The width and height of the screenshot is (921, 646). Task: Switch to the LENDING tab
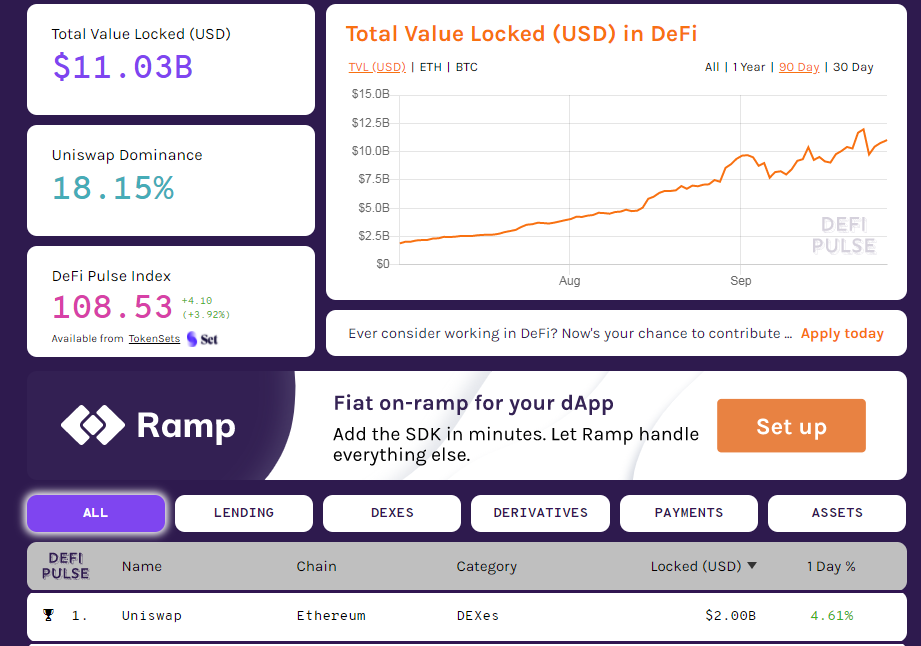(244, 513)
